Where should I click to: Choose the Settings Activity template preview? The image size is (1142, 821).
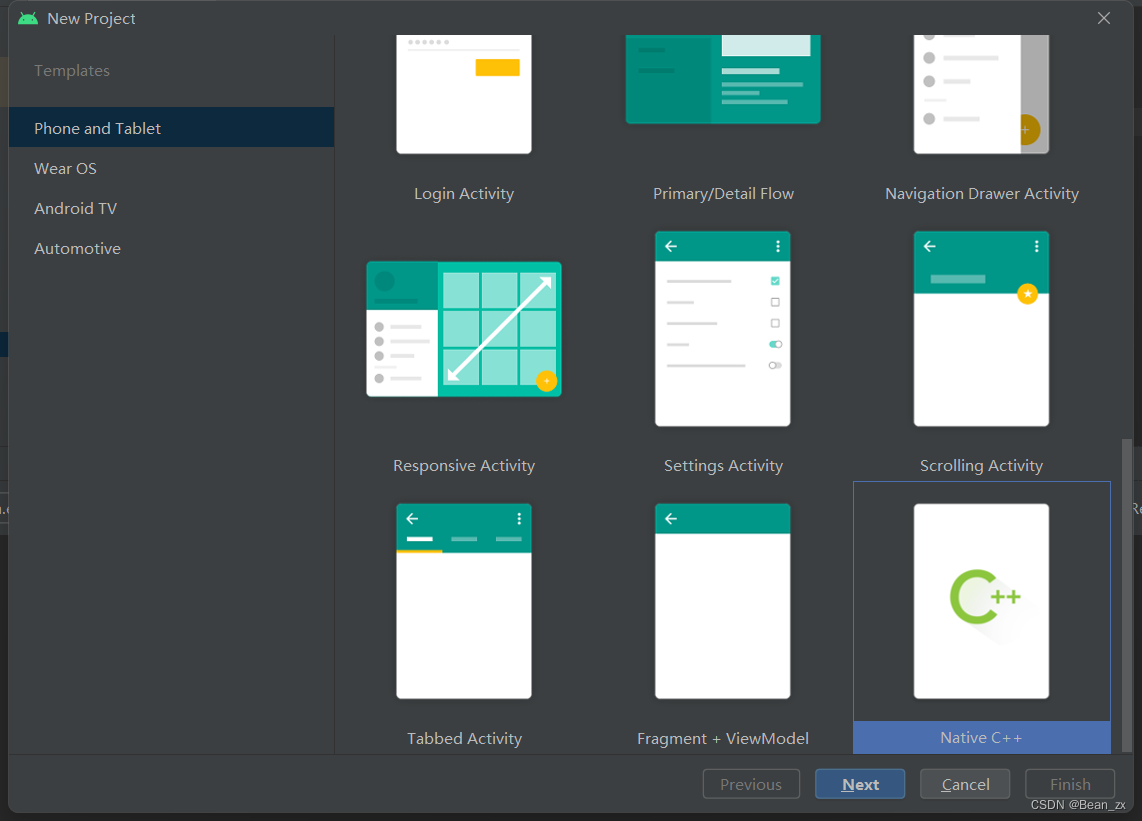click(x=722, y=329)
